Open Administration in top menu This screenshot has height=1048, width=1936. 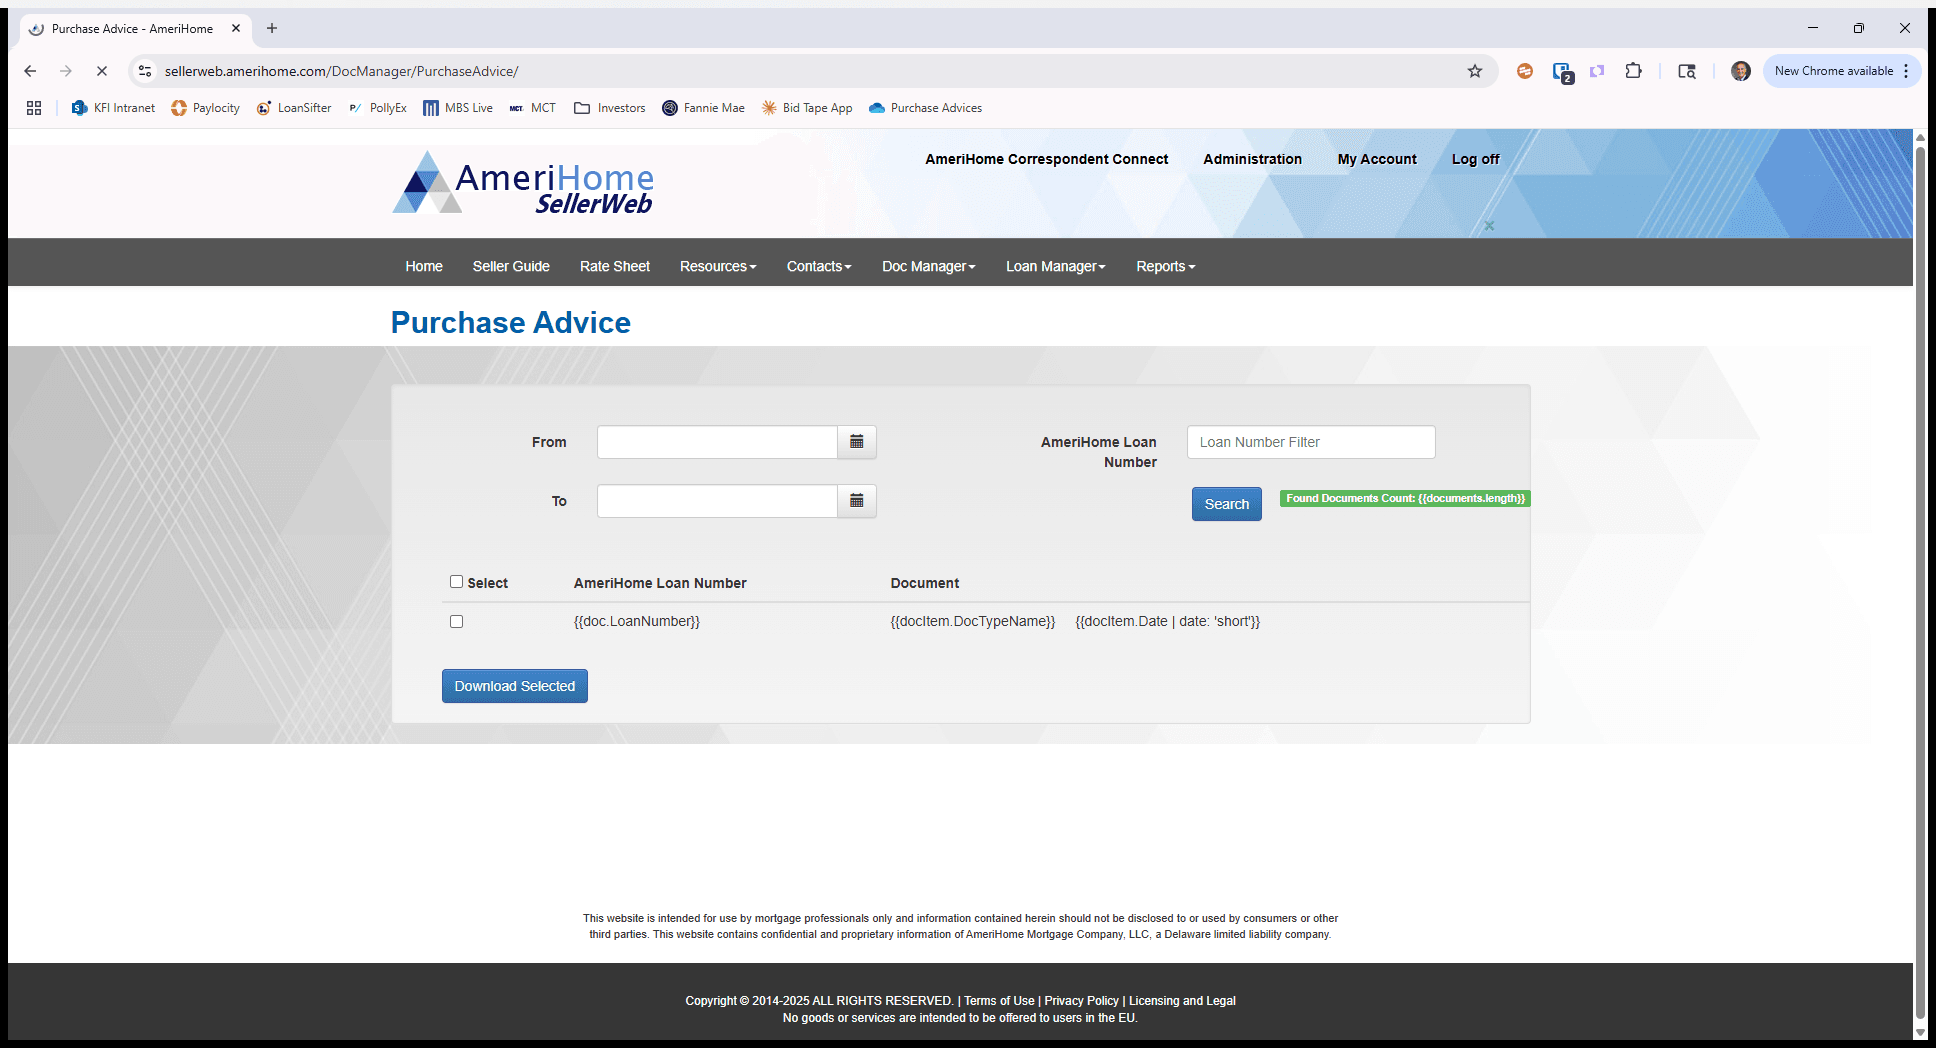pyautogui.click(x=1252, y=159)
